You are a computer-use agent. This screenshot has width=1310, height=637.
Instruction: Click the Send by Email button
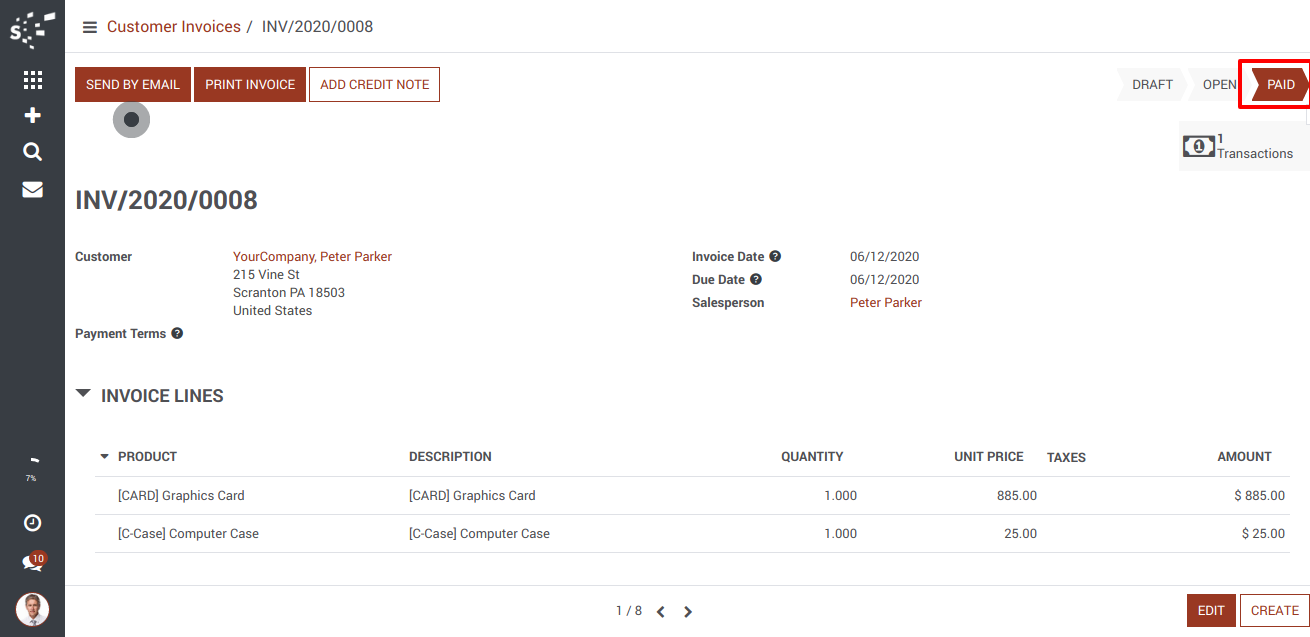133,85
